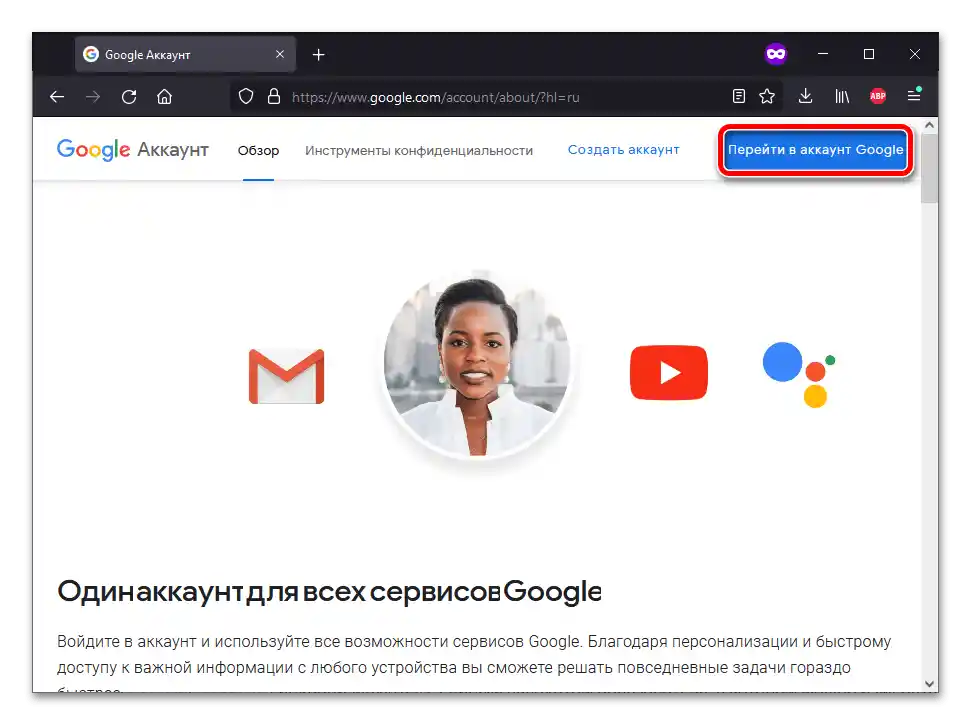Open the downloads arrow icon
970x724 pixels.
coord(805,97)
